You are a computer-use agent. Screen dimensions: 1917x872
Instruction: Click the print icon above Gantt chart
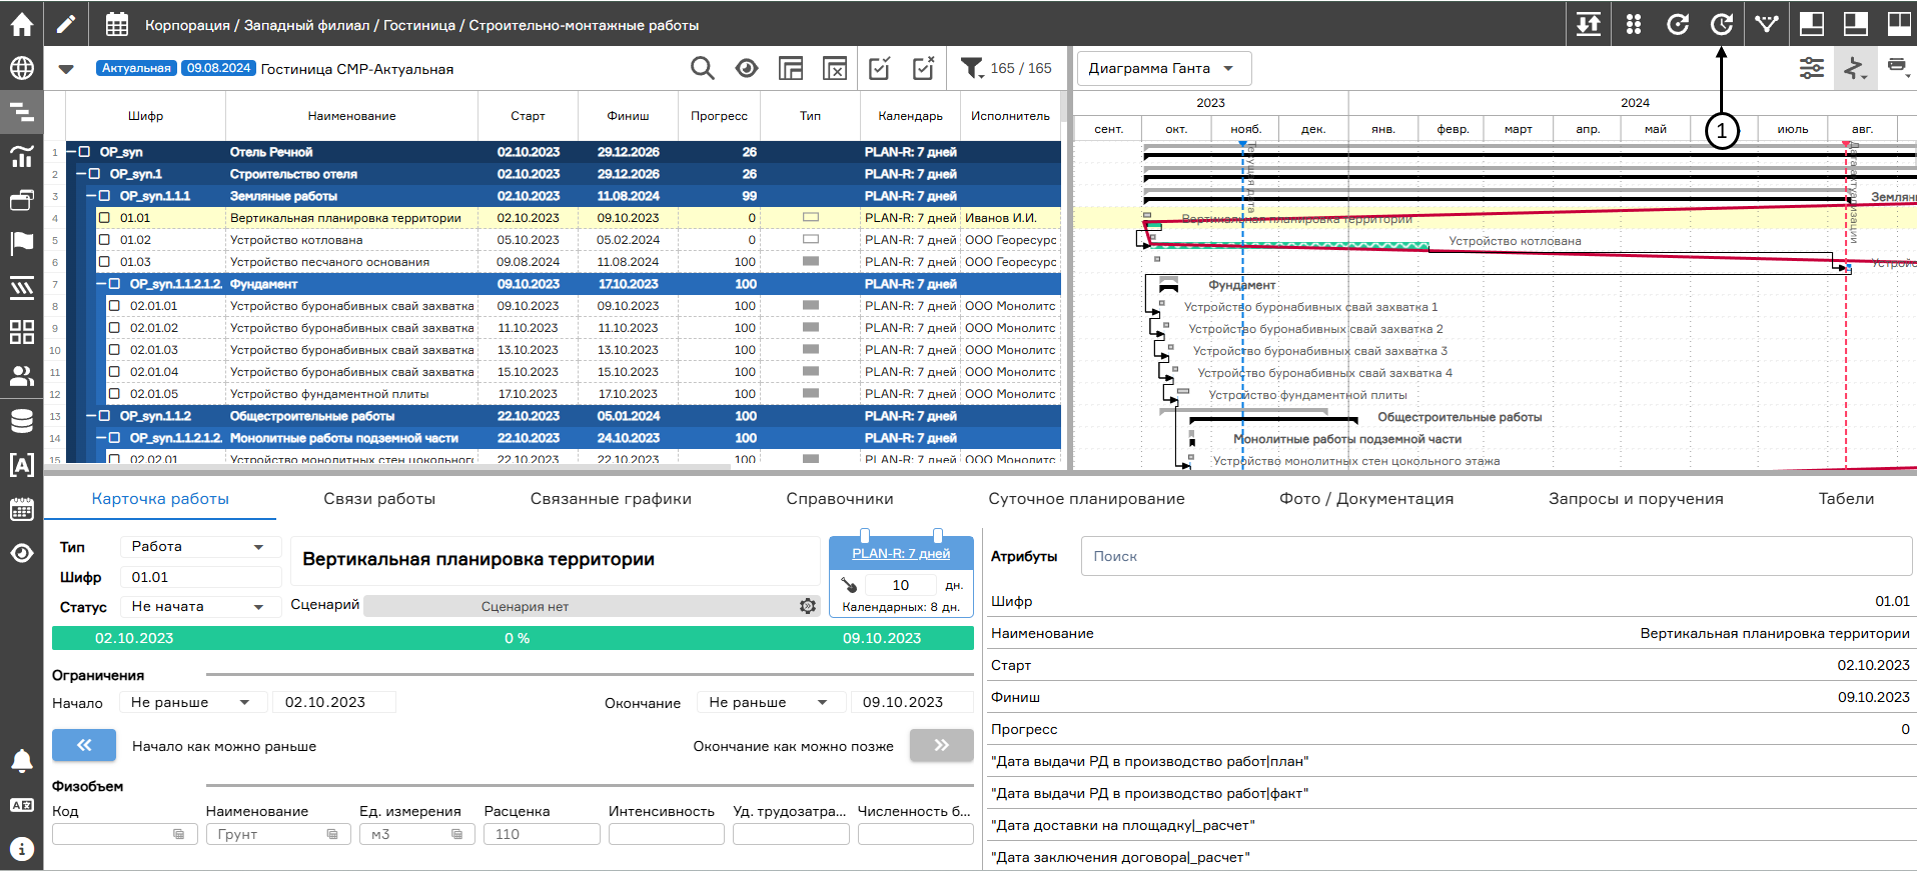(1896, 66)
